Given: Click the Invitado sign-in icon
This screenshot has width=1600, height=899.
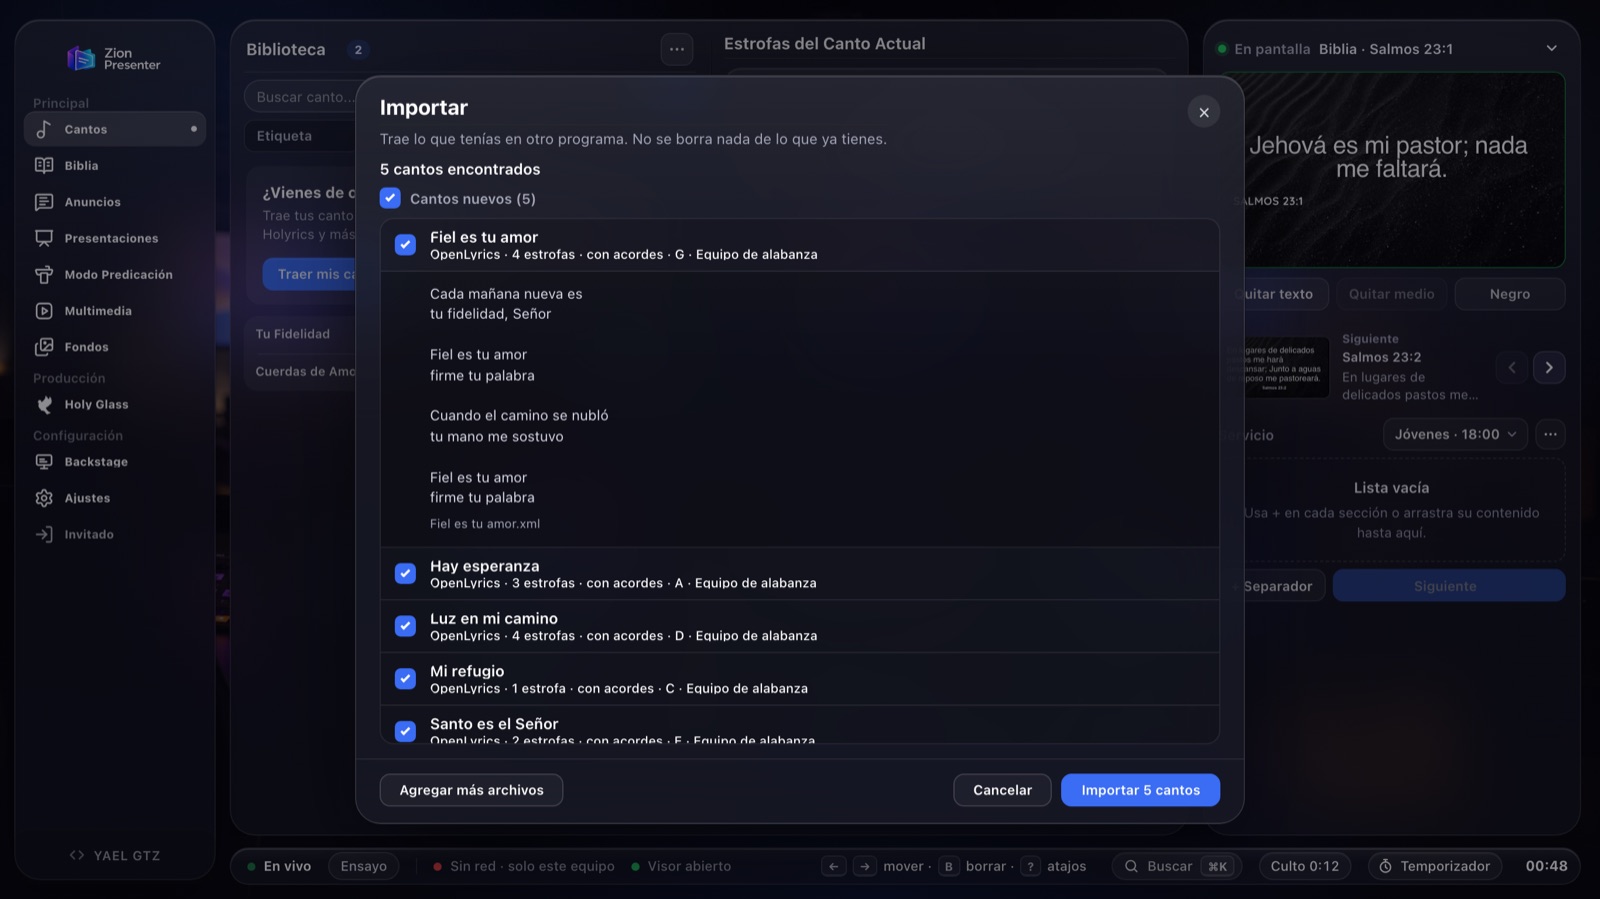Looking at the screenshot, I should [x=44, y=534].
